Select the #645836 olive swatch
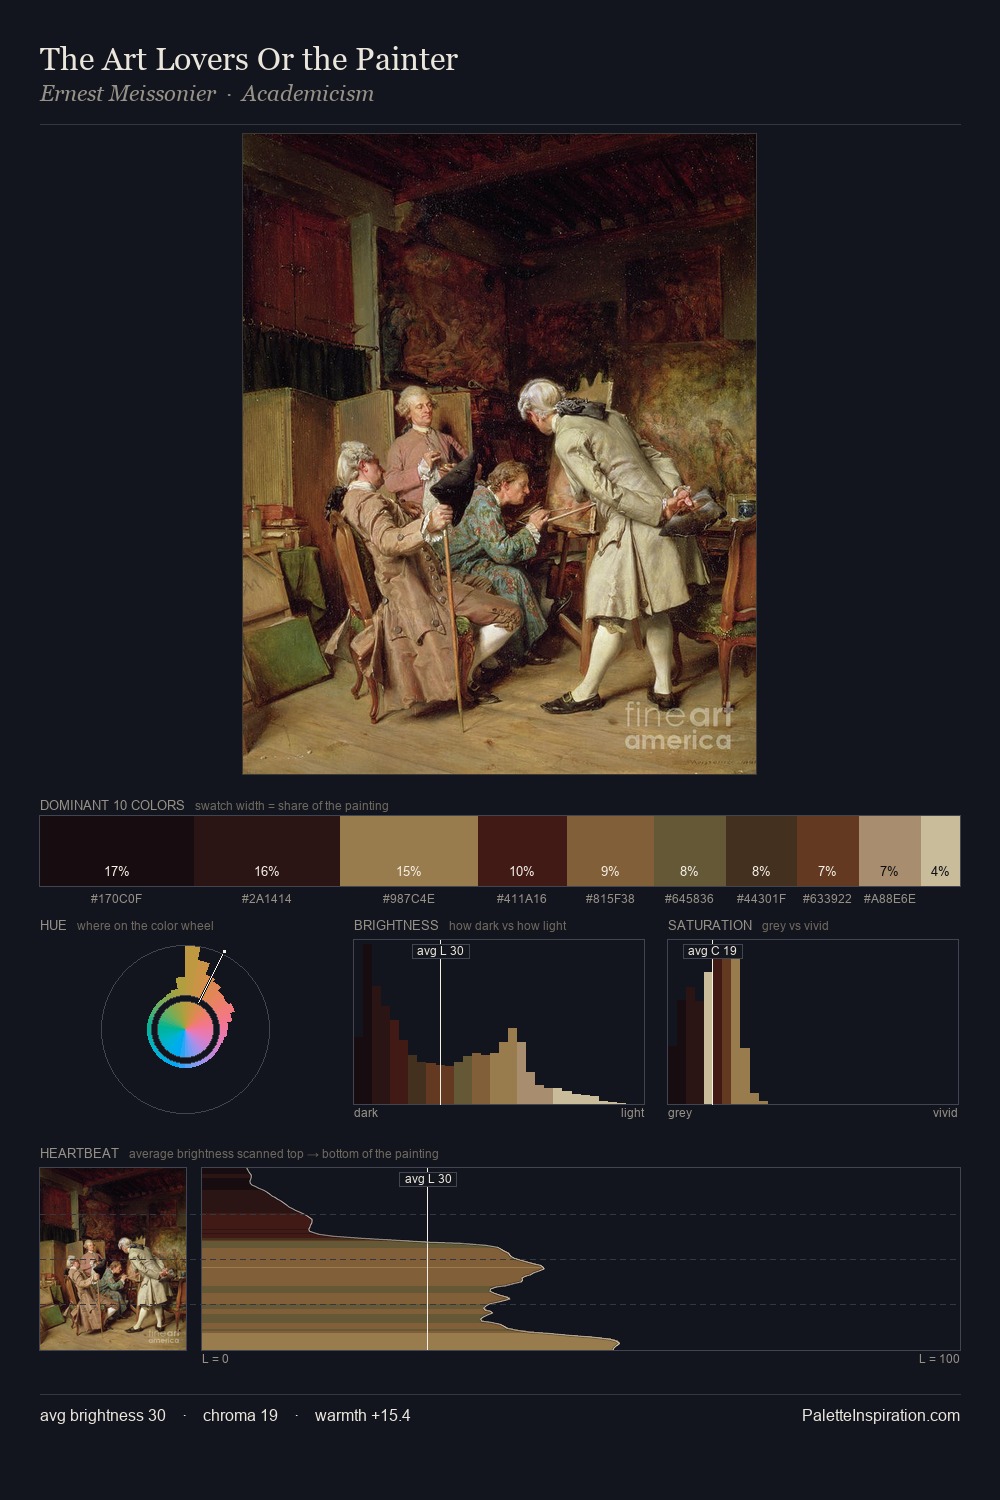This screenshot has width=1000, height=1500. point(690,851)
